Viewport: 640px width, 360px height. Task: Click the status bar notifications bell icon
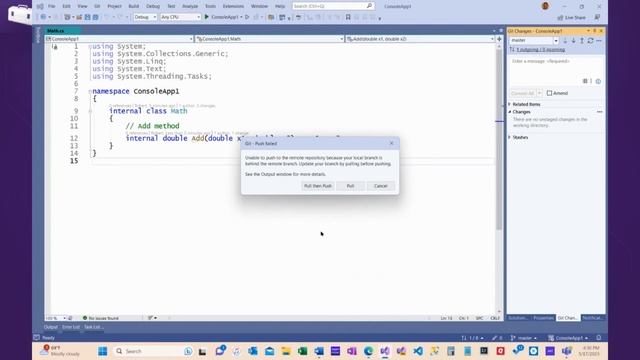[599, 338]
